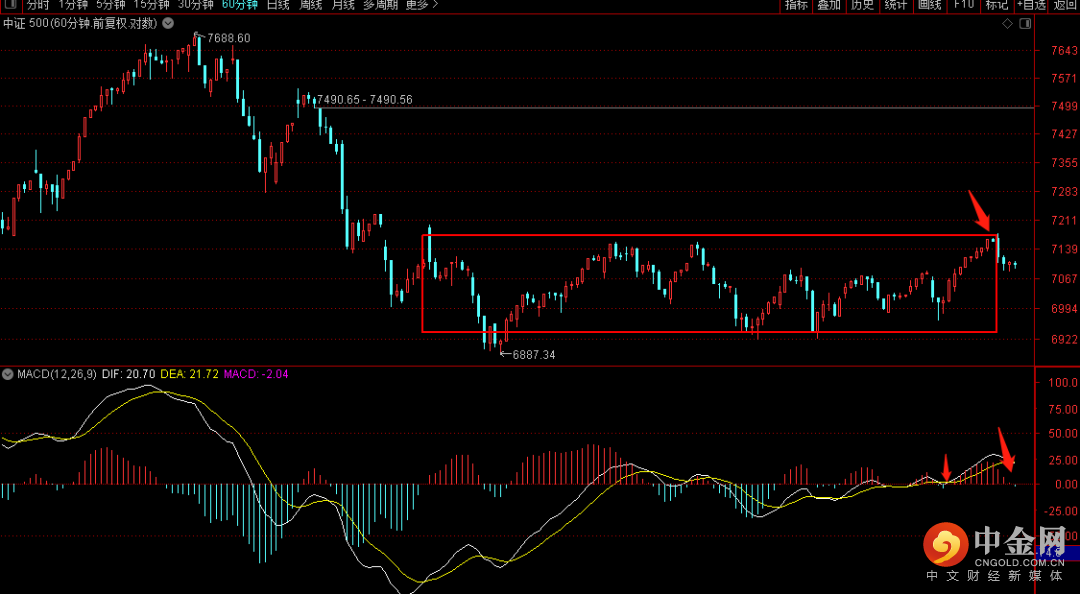Open the MACD indicator dropdown arrow
The height and width of the screenshot is (594, 1080).
tap(8, 374)
